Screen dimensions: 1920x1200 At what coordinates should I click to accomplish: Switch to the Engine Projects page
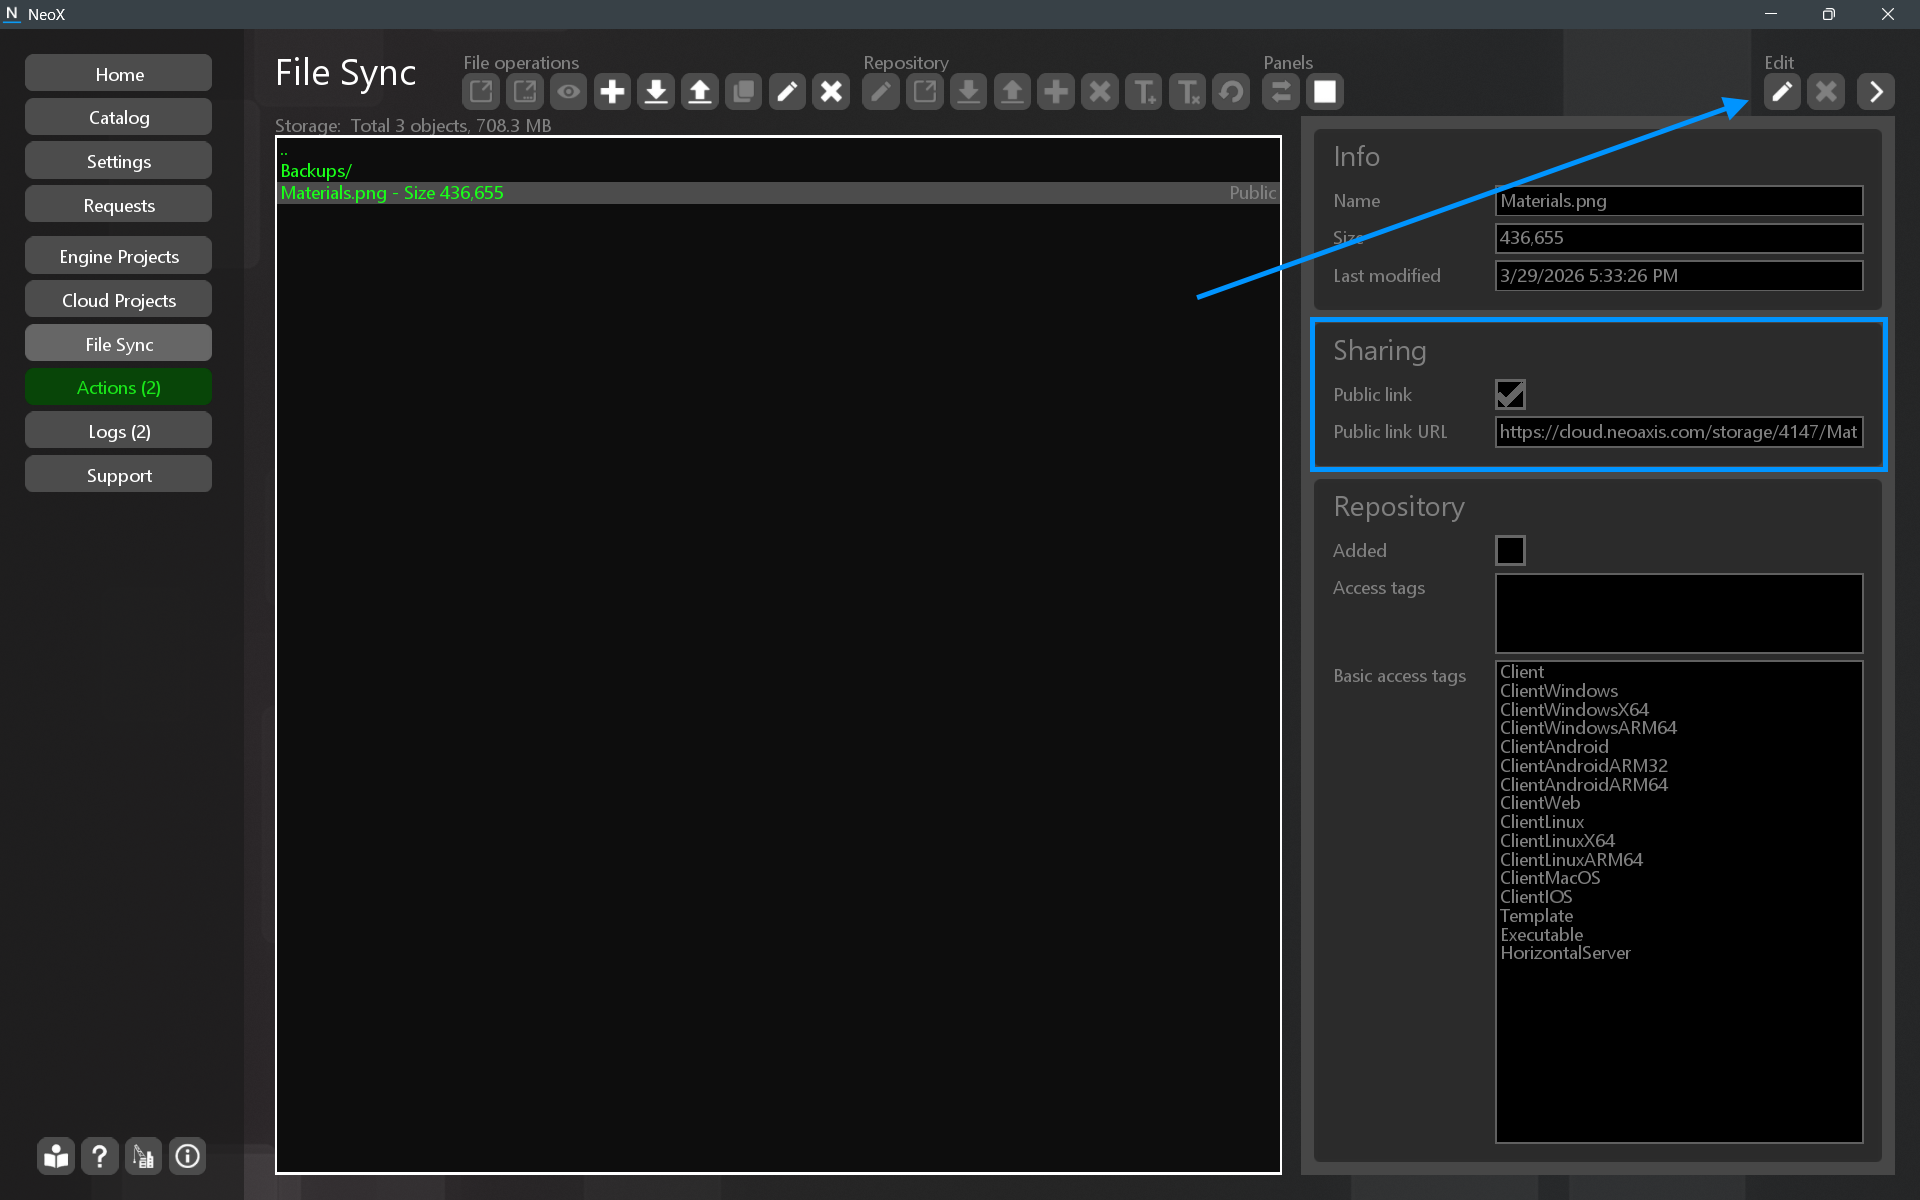(x=119, y=256)
